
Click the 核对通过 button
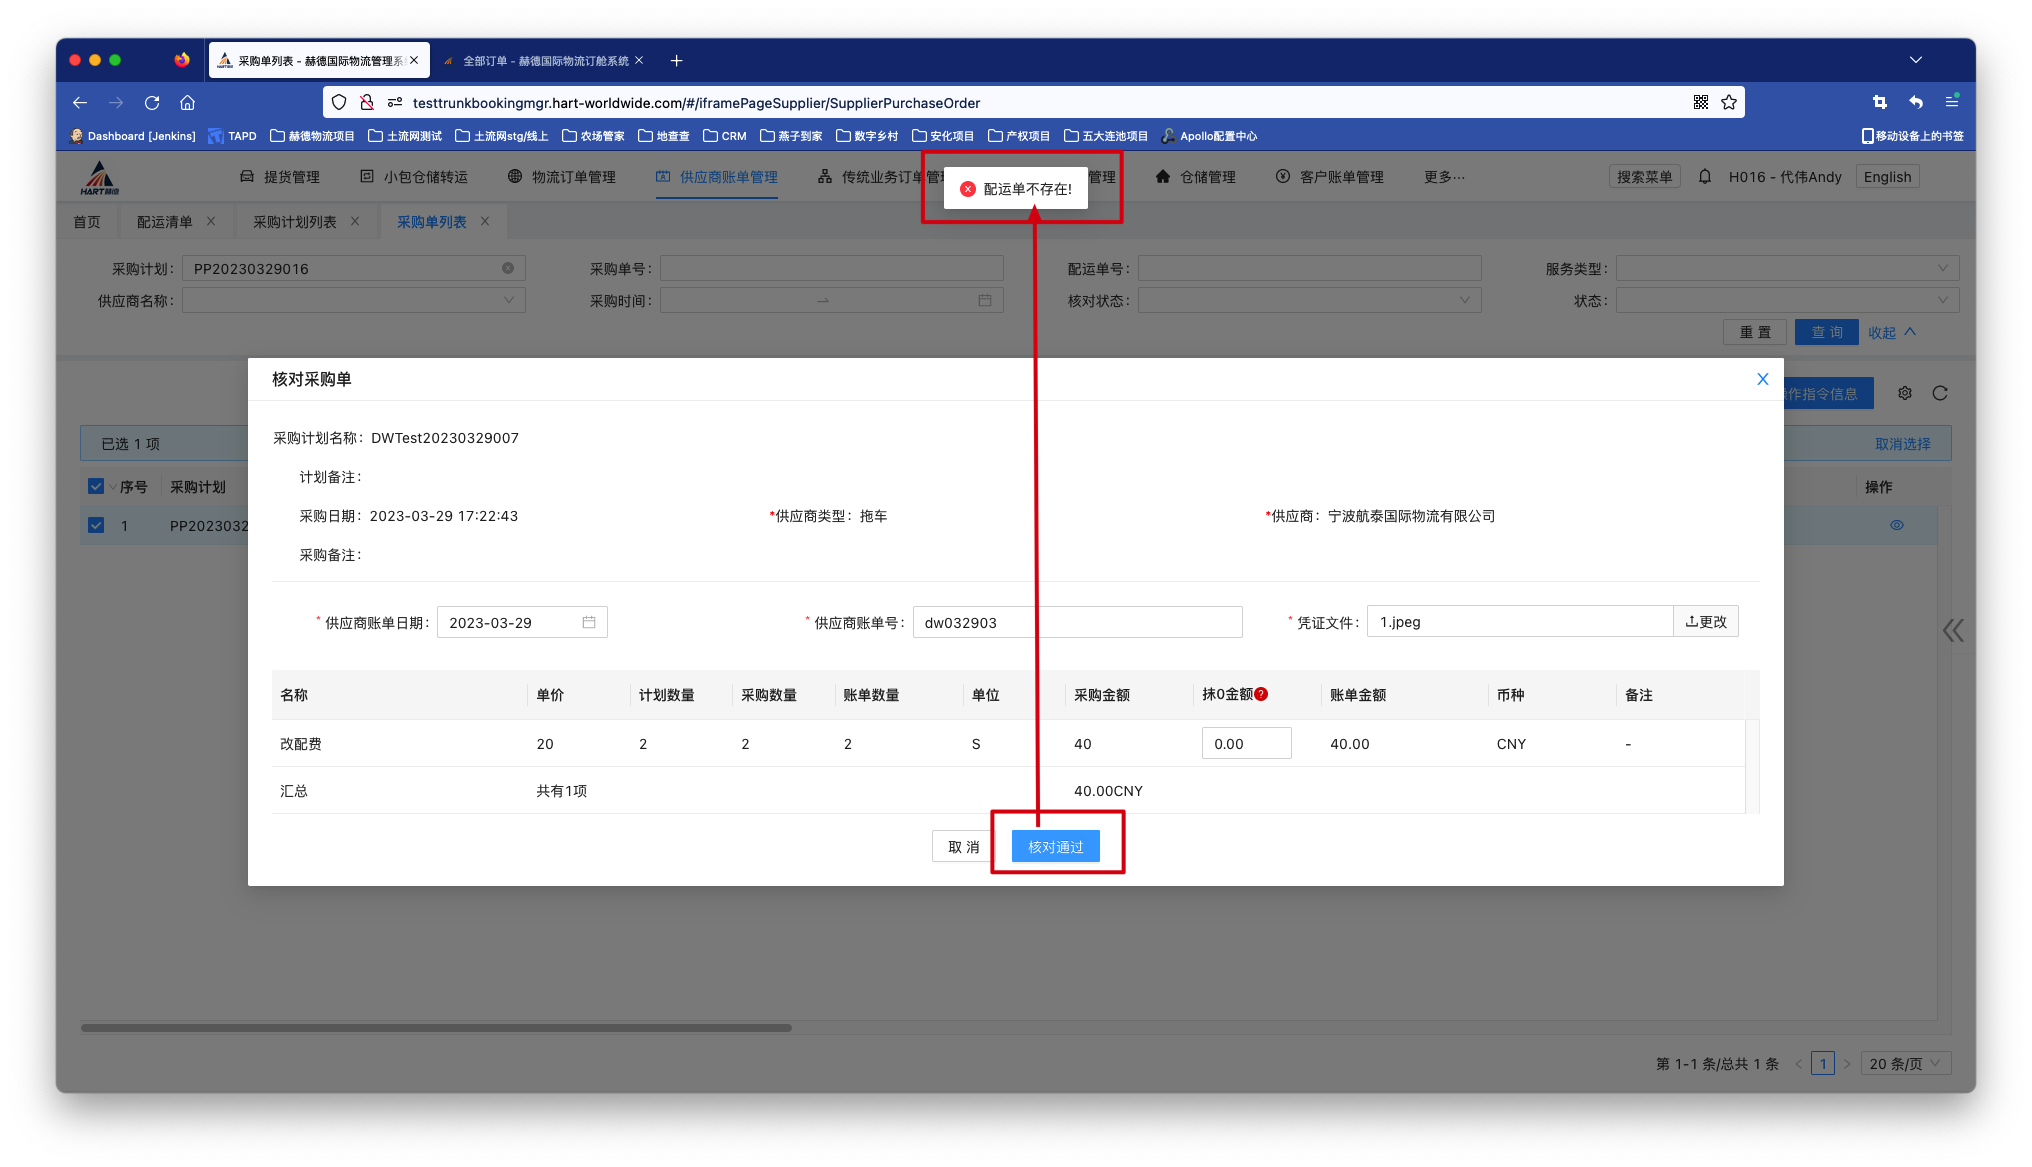1055,847
